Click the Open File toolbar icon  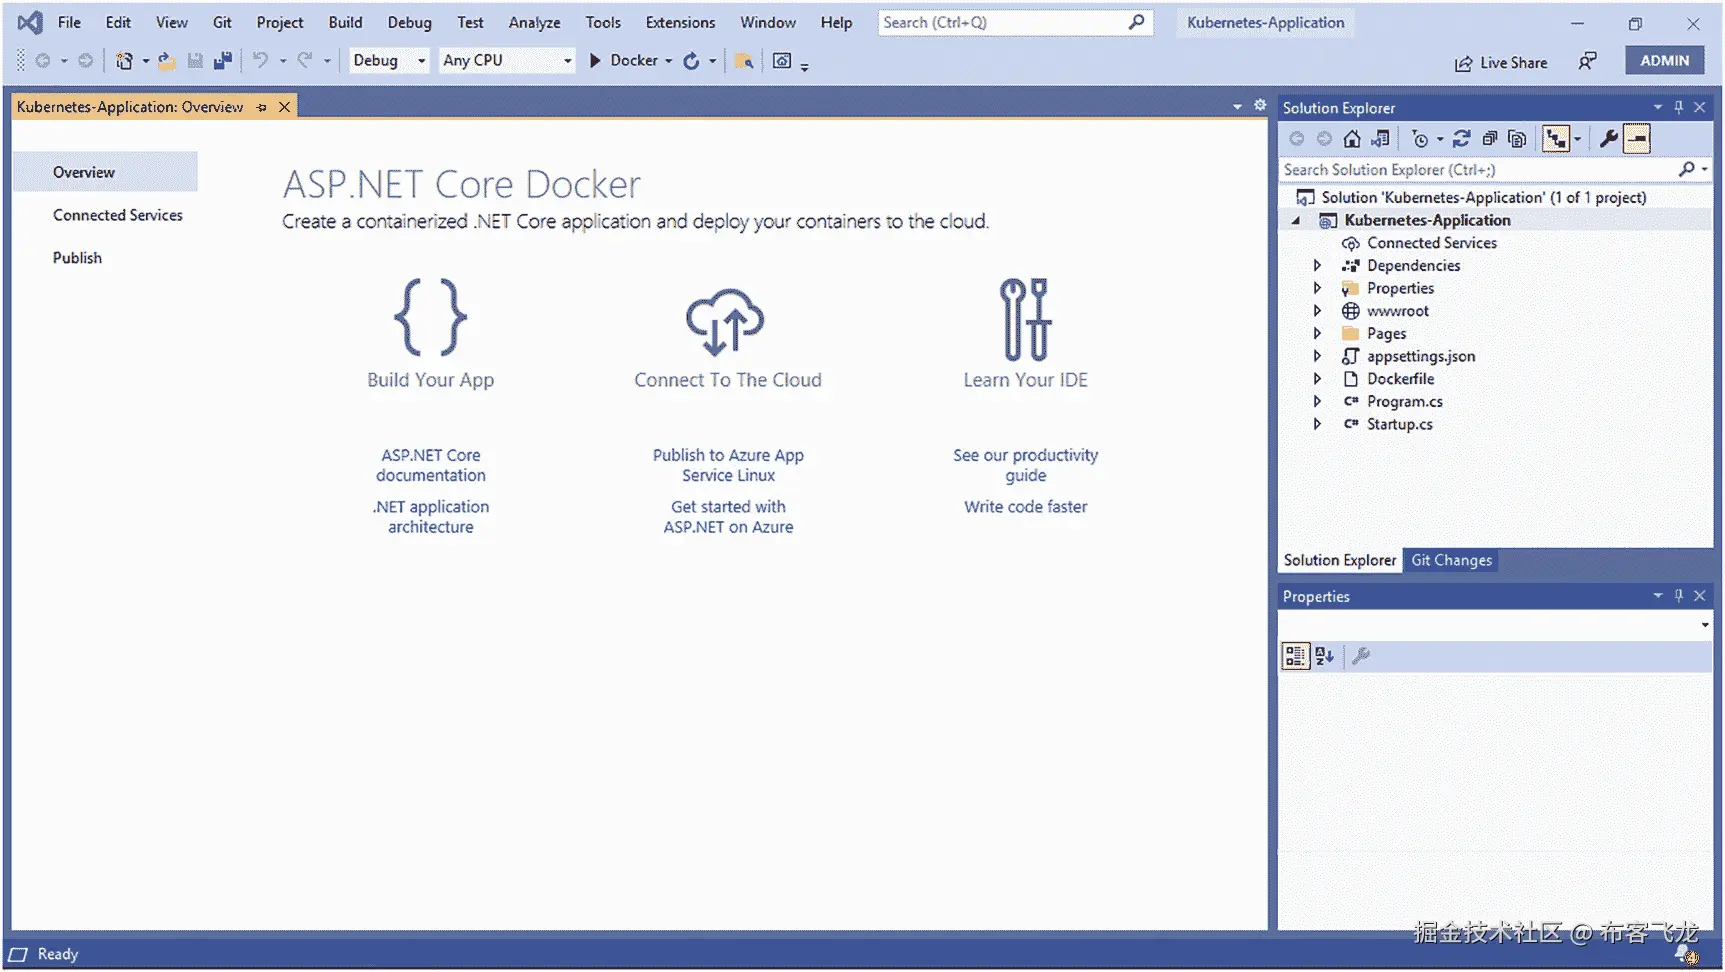(167, 61)
